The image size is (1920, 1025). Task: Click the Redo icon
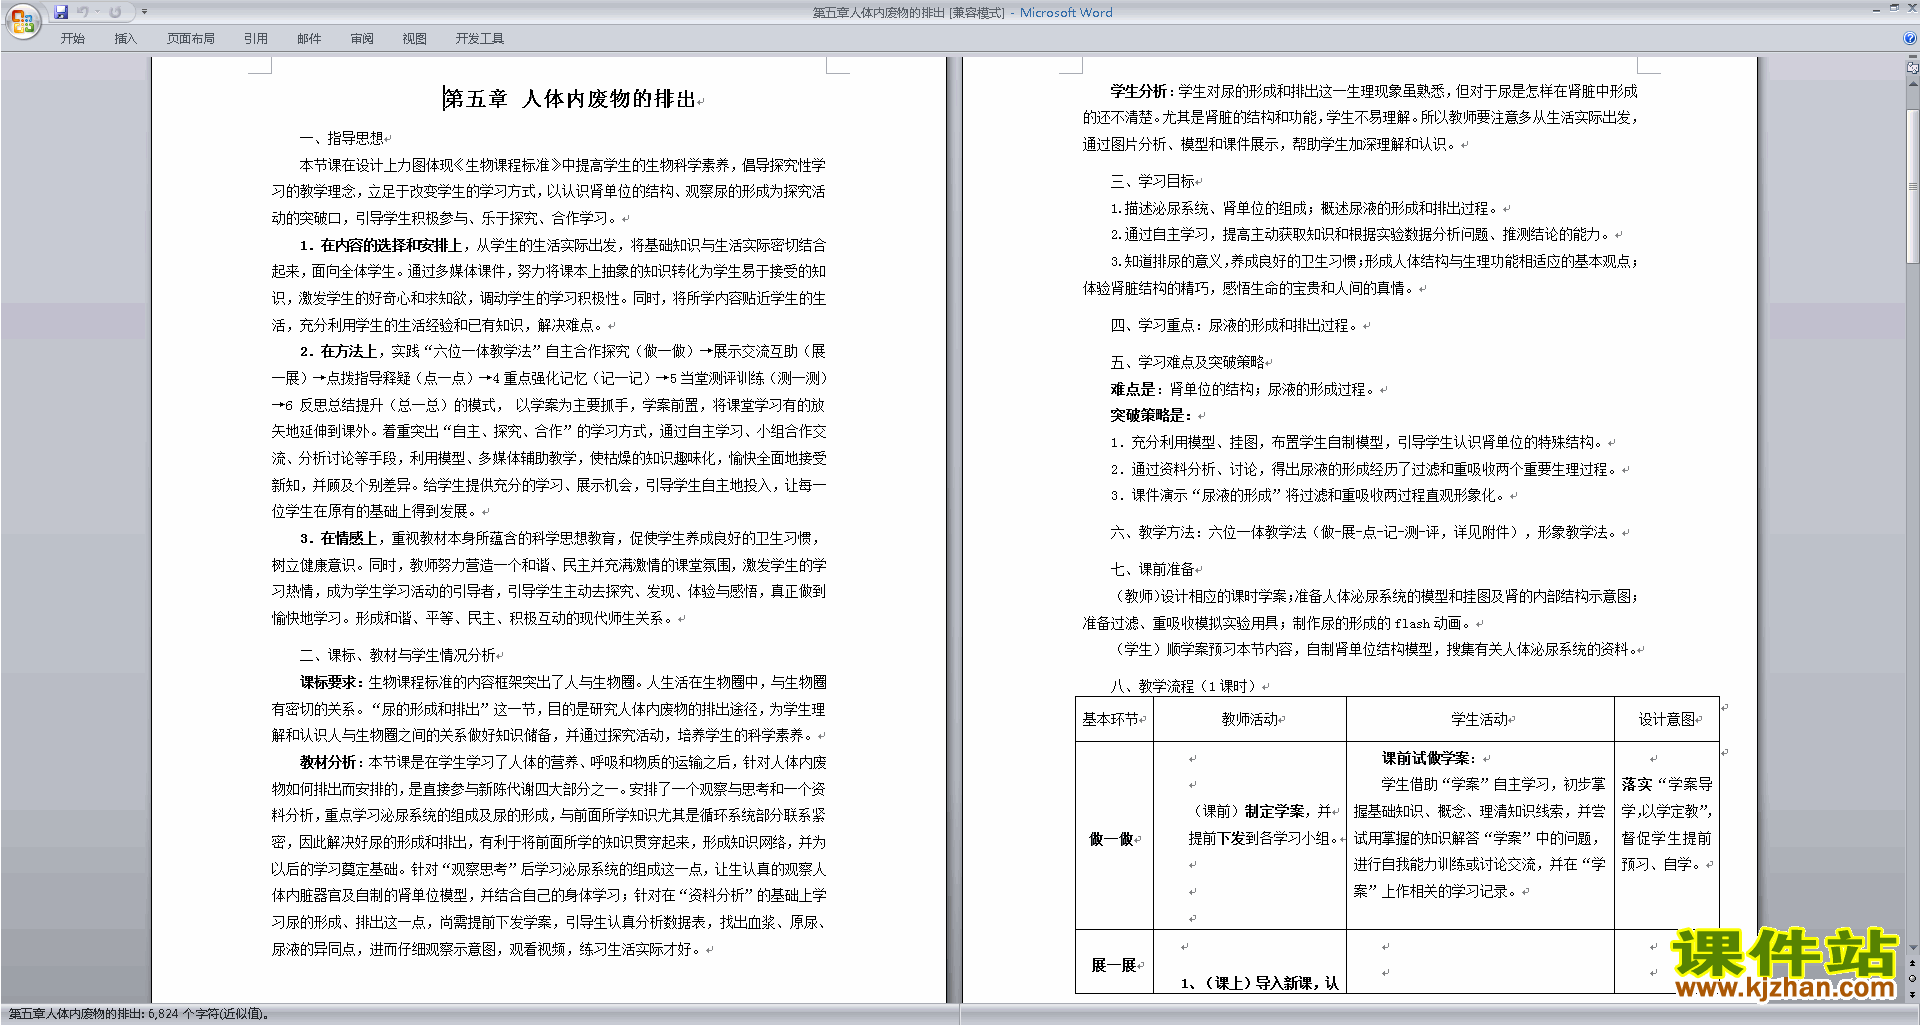pyautogui.click(x=115, y=12)
